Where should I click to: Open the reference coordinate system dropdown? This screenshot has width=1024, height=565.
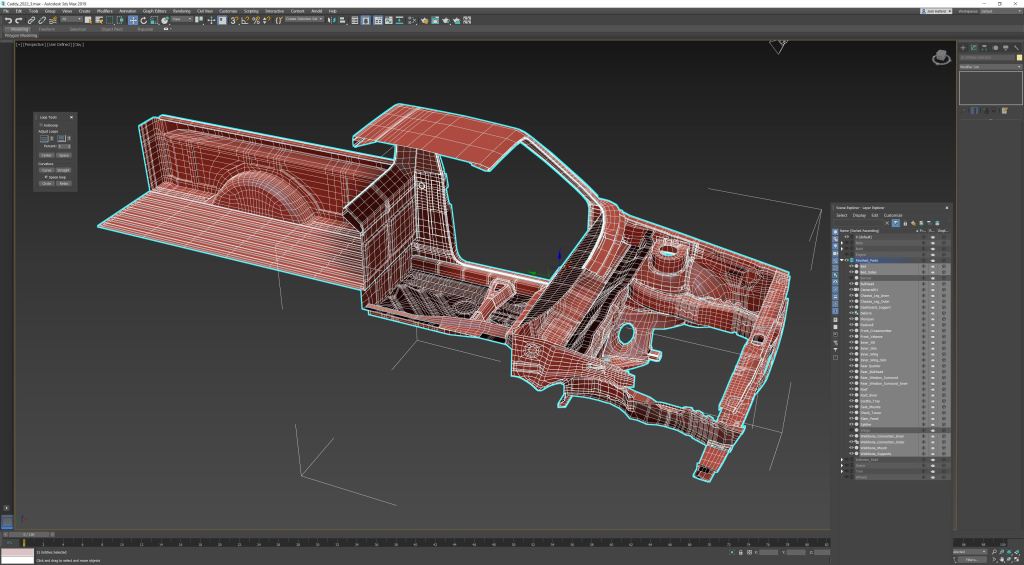[183, 20]
